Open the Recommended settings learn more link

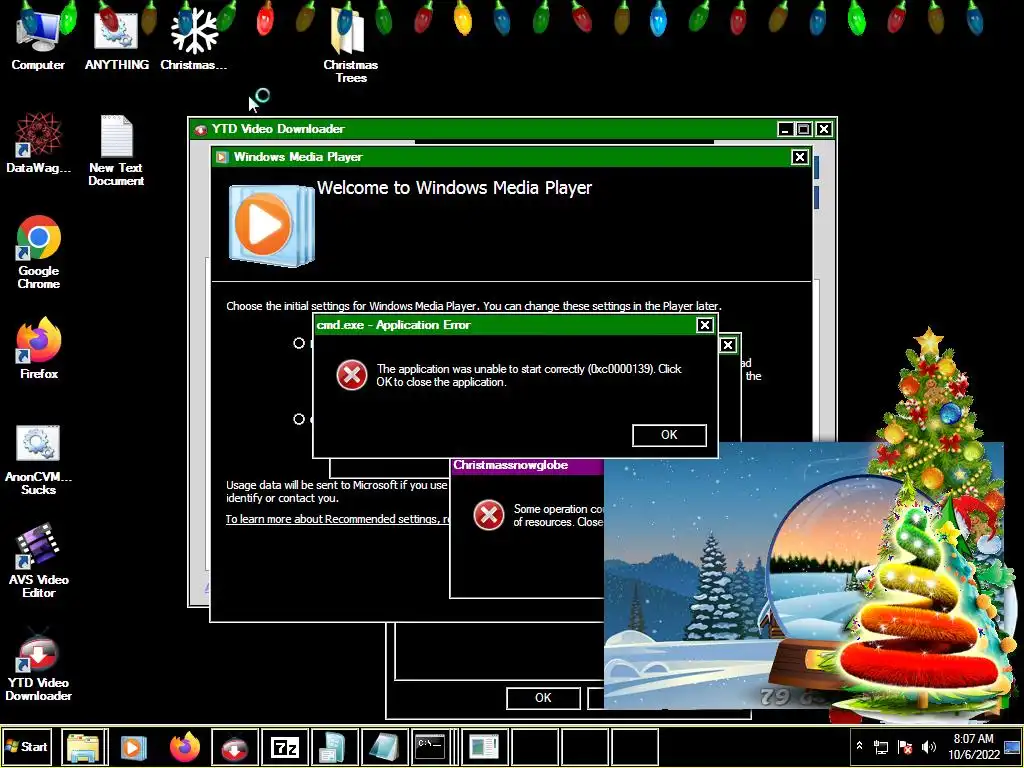338,519
